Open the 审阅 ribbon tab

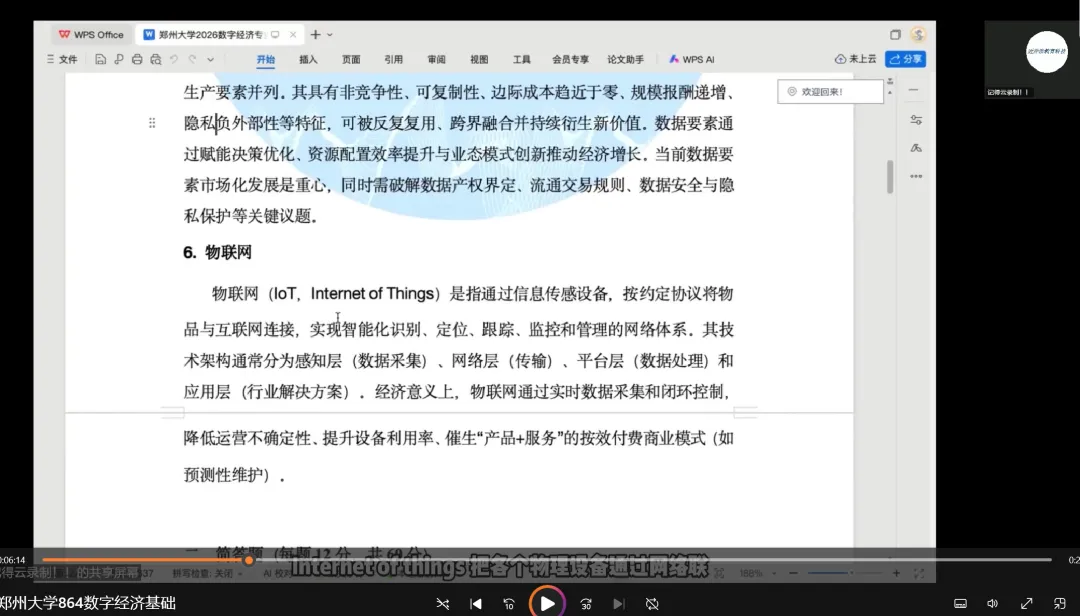pyautogui.click(x=437, y=59)
